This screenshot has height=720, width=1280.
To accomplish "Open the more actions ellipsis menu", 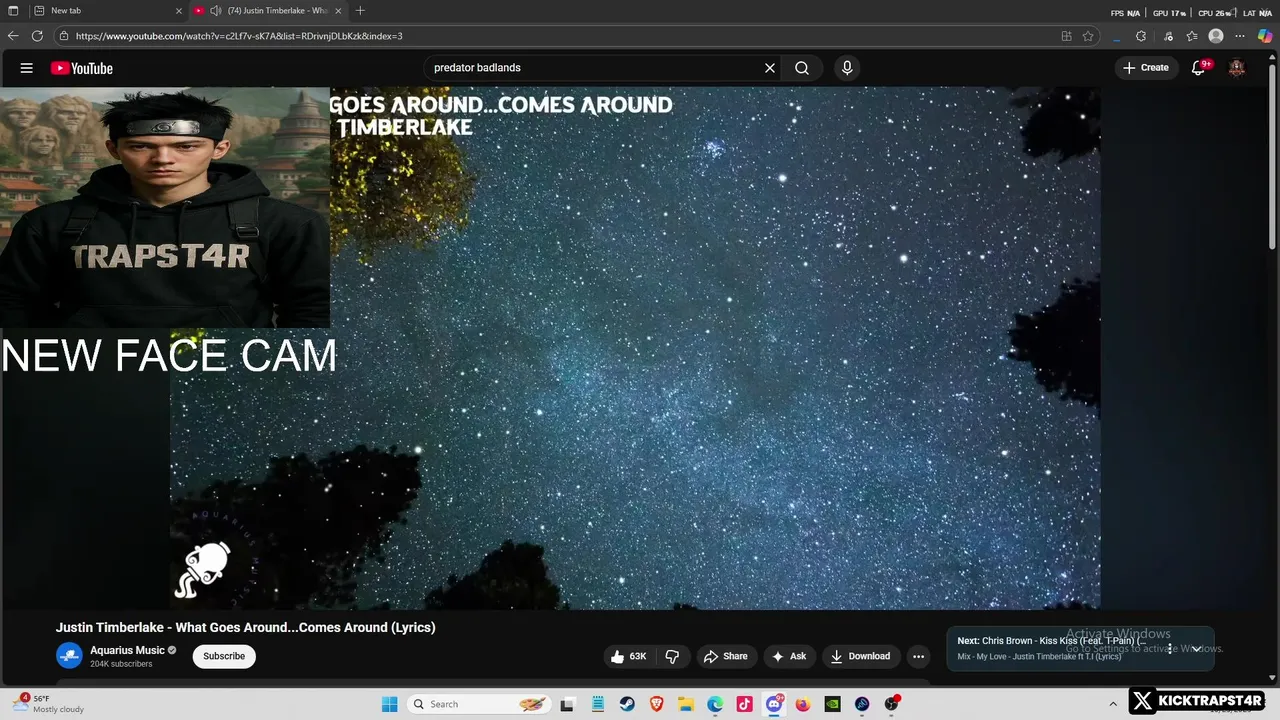I will tap(918, 656).
